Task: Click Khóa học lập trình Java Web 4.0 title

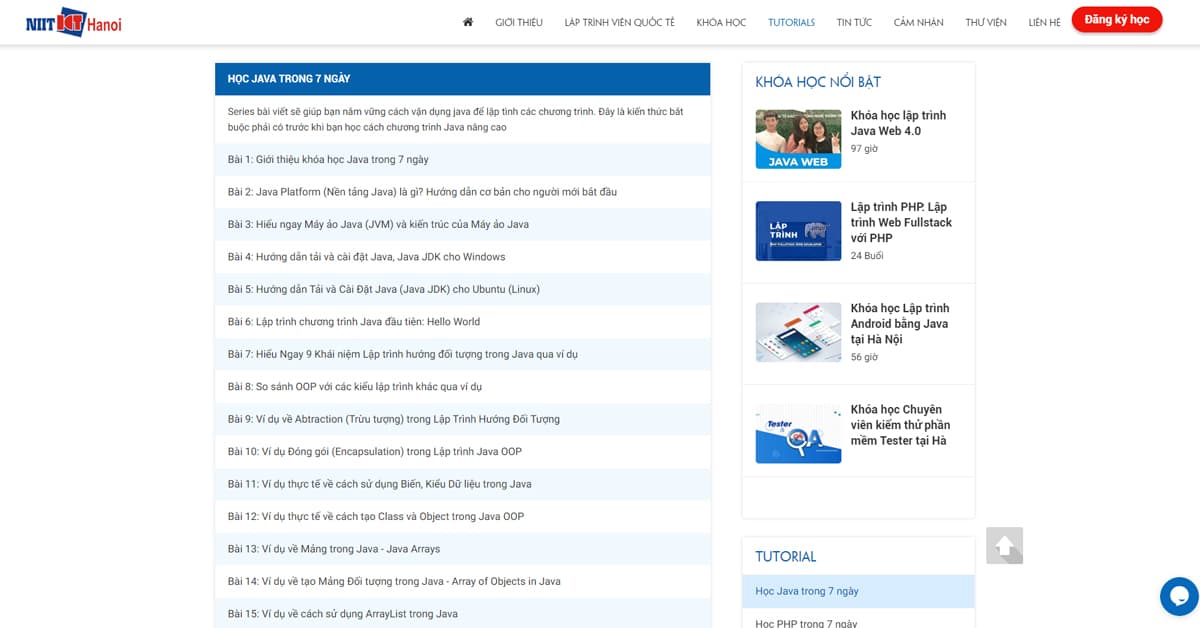Action: tap(898, 123)
